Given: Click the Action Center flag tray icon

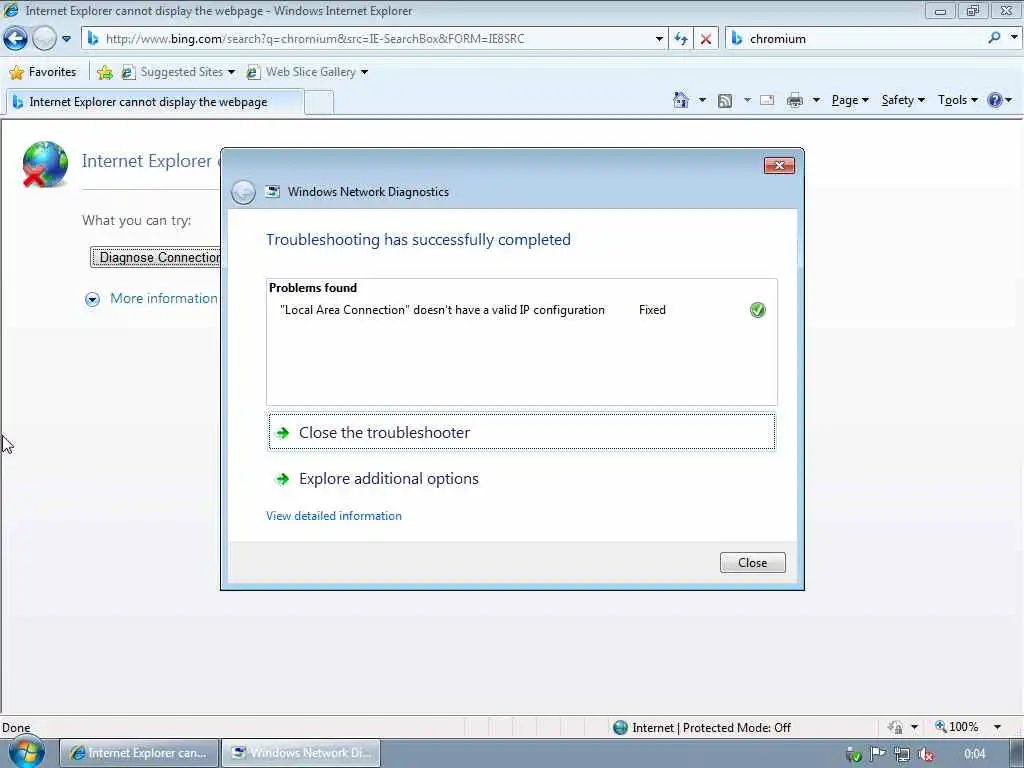Looking at the screenshot, I should click(878, 754).
